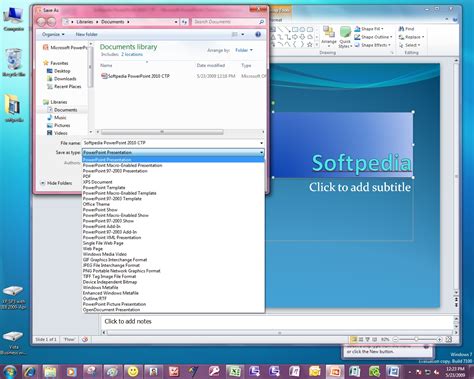This screenshot has width=474, height=379.
Task: Select the star shape in shapes gallery
Action: (x=310, y=44)
